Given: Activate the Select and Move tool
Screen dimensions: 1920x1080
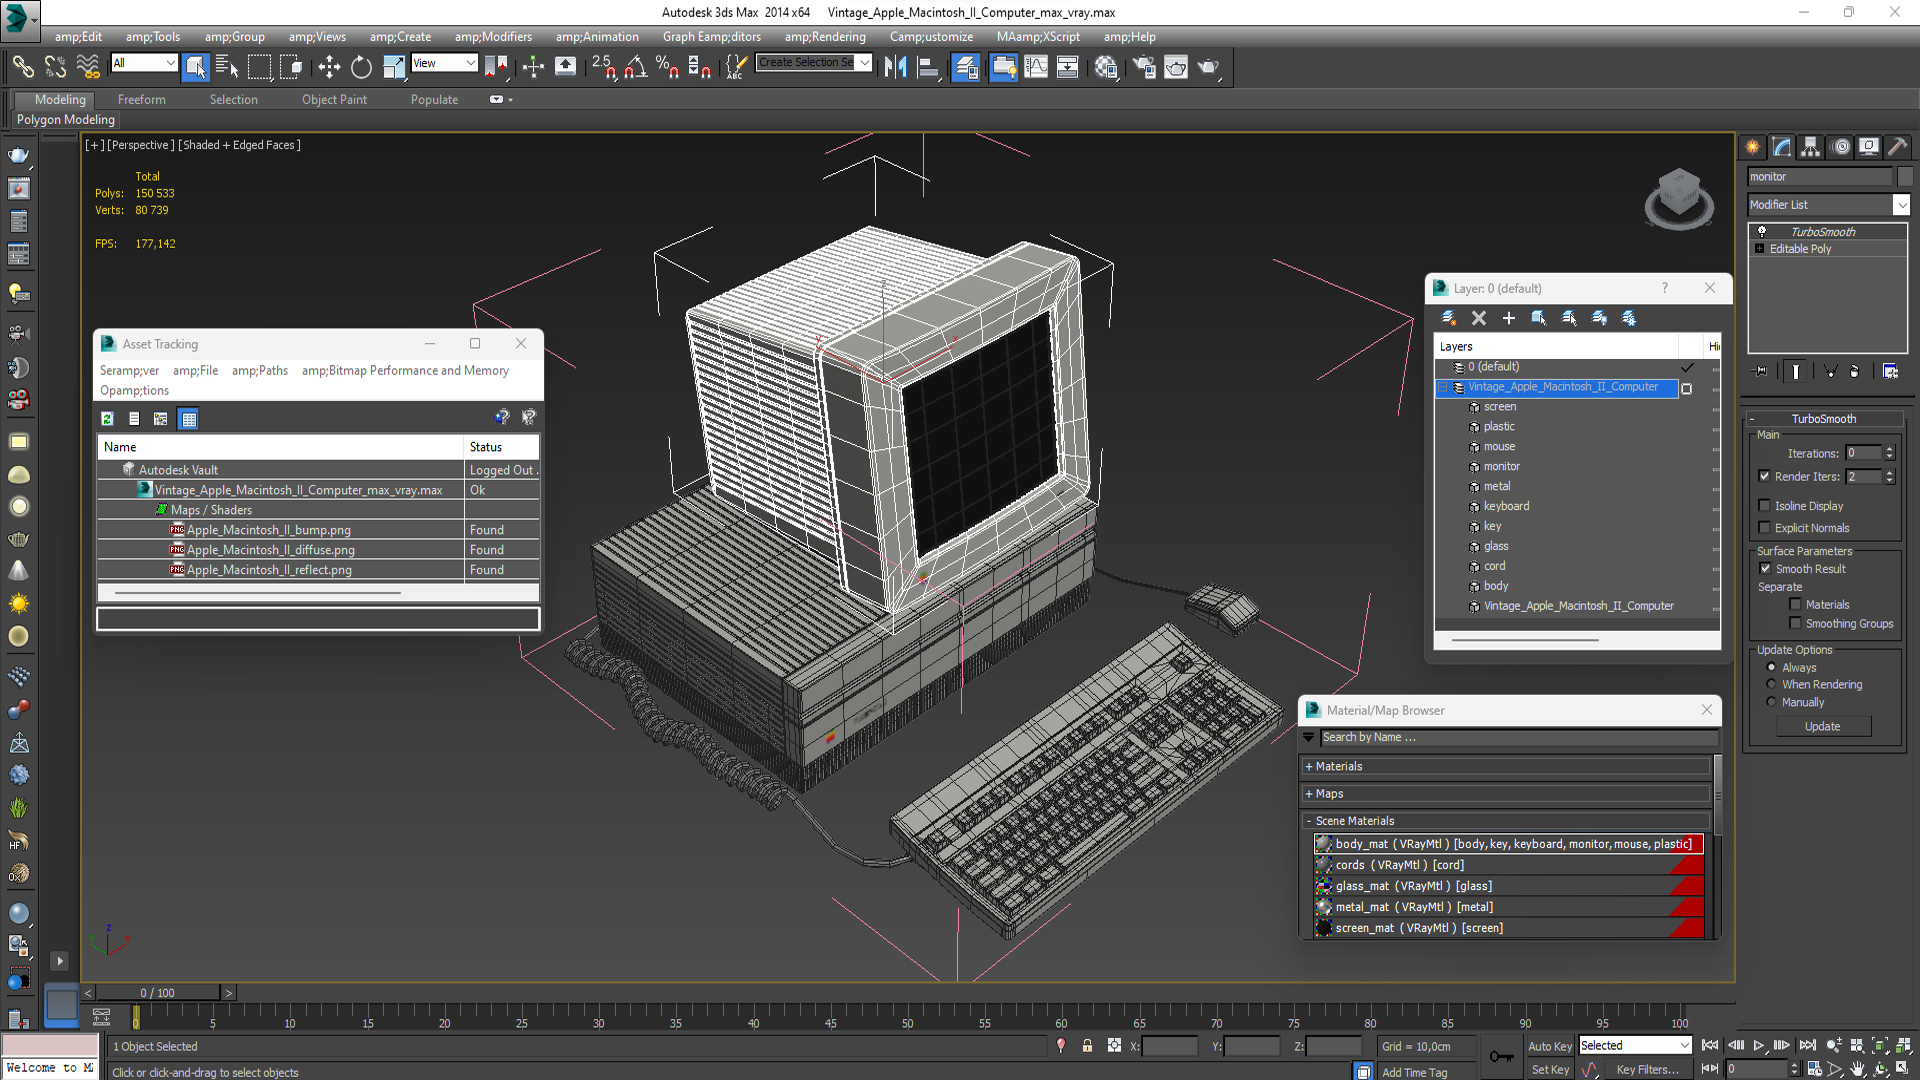Looking at the screenshot, I should coord(329,67).
